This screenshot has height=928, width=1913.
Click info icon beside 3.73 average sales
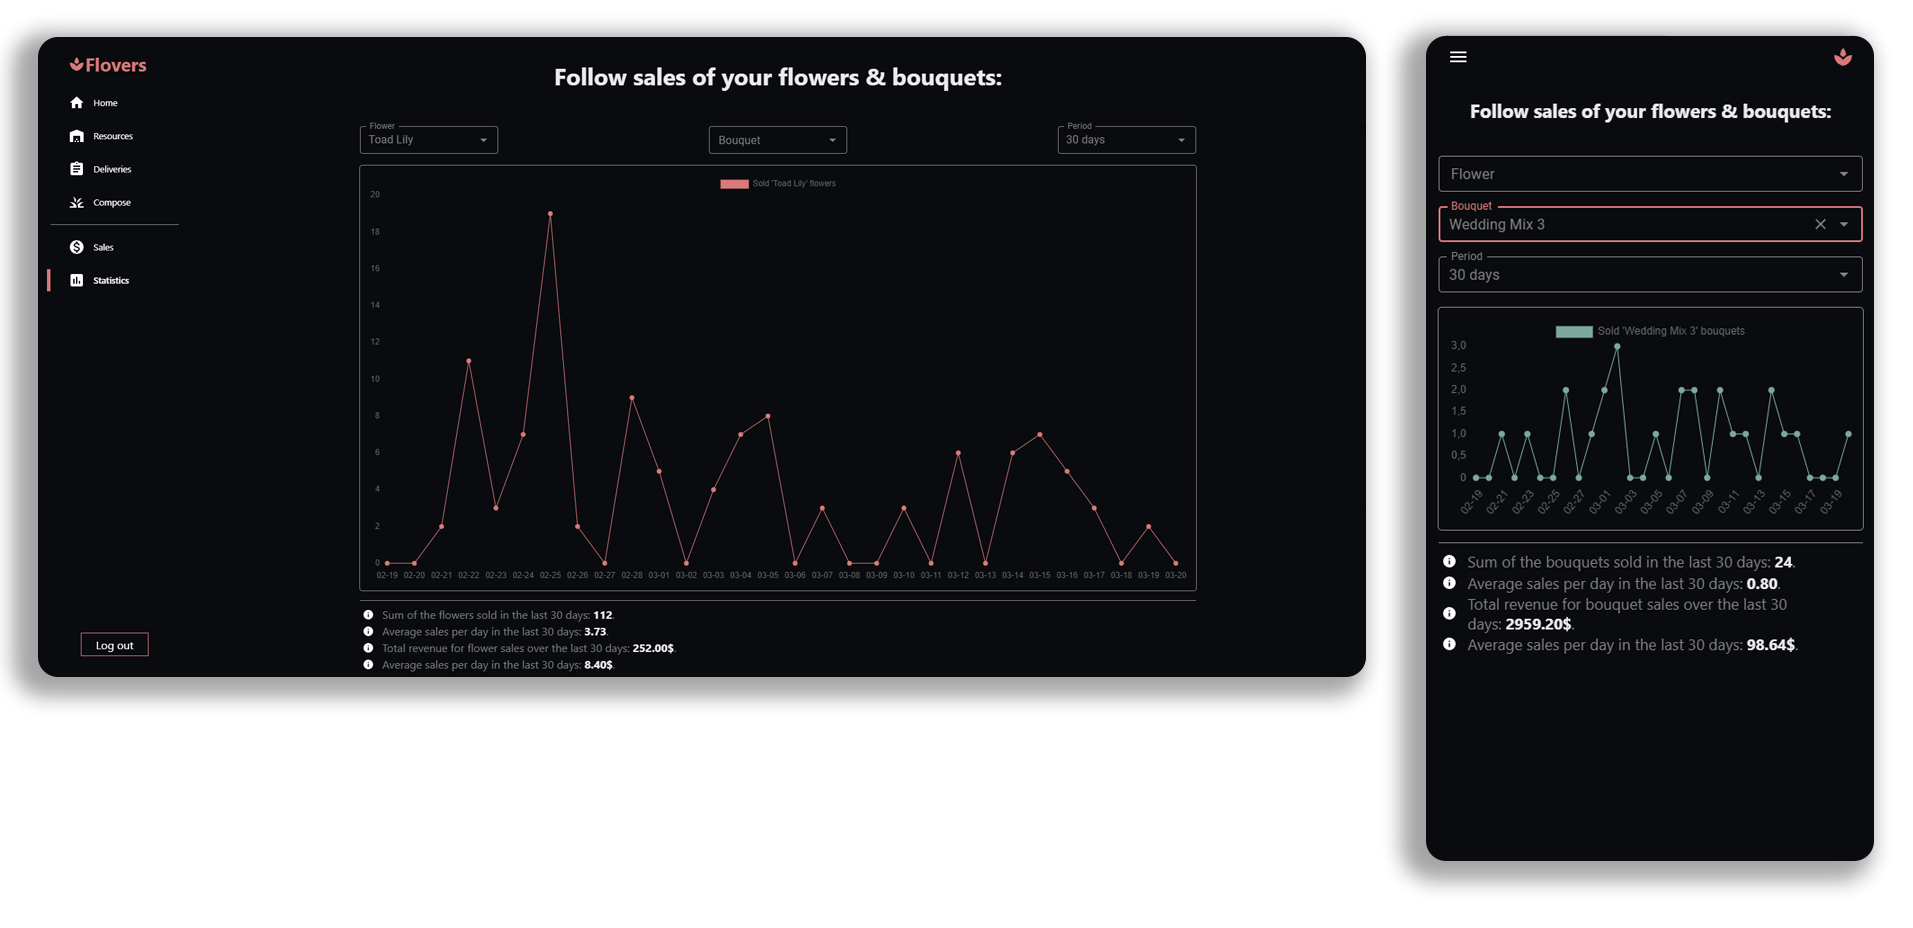(368, 632)
